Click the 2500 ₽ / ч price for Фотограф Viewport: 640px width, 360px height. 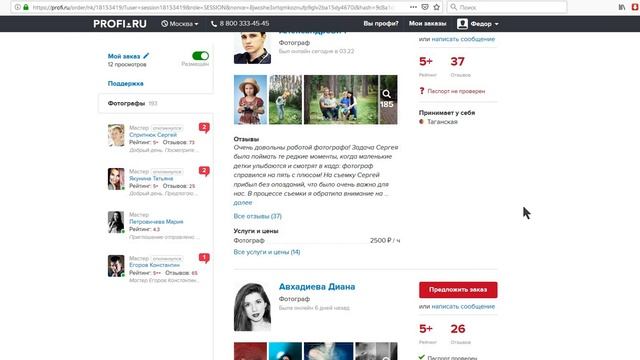pyautogui.click(x=385, y=240)
